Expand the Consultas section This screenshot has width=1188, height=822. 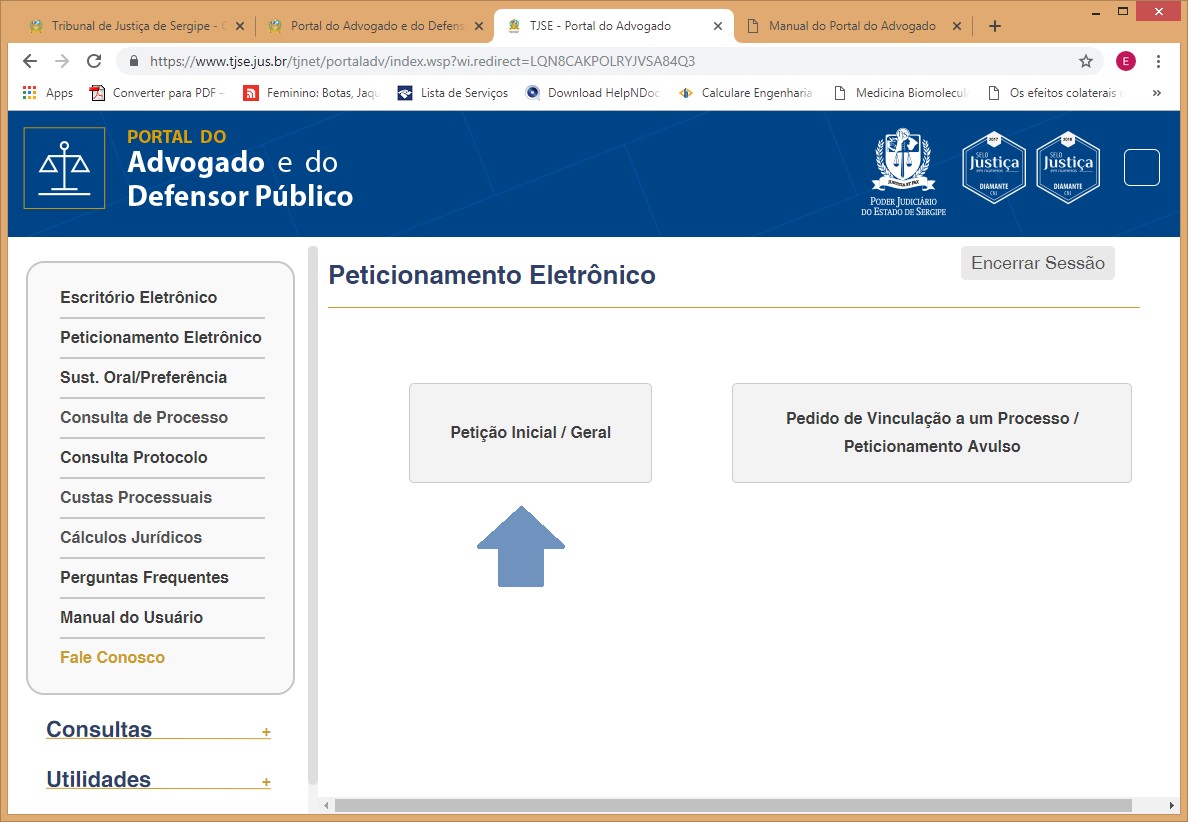[266, 732]
